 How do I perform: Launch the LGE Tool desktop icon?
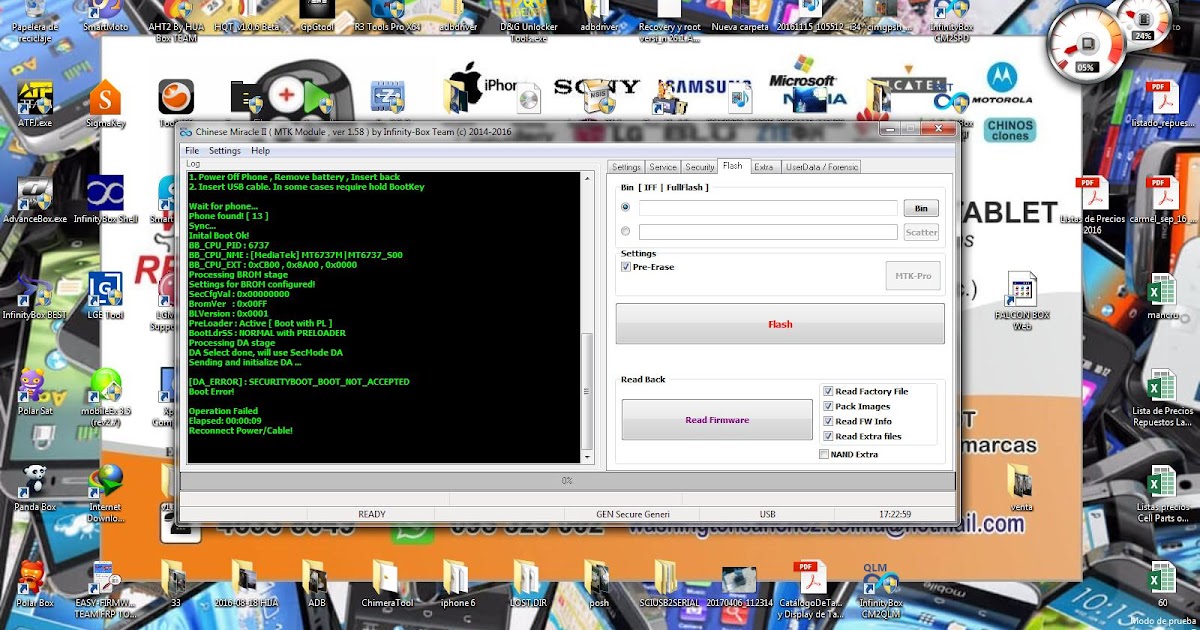[105, 295]
